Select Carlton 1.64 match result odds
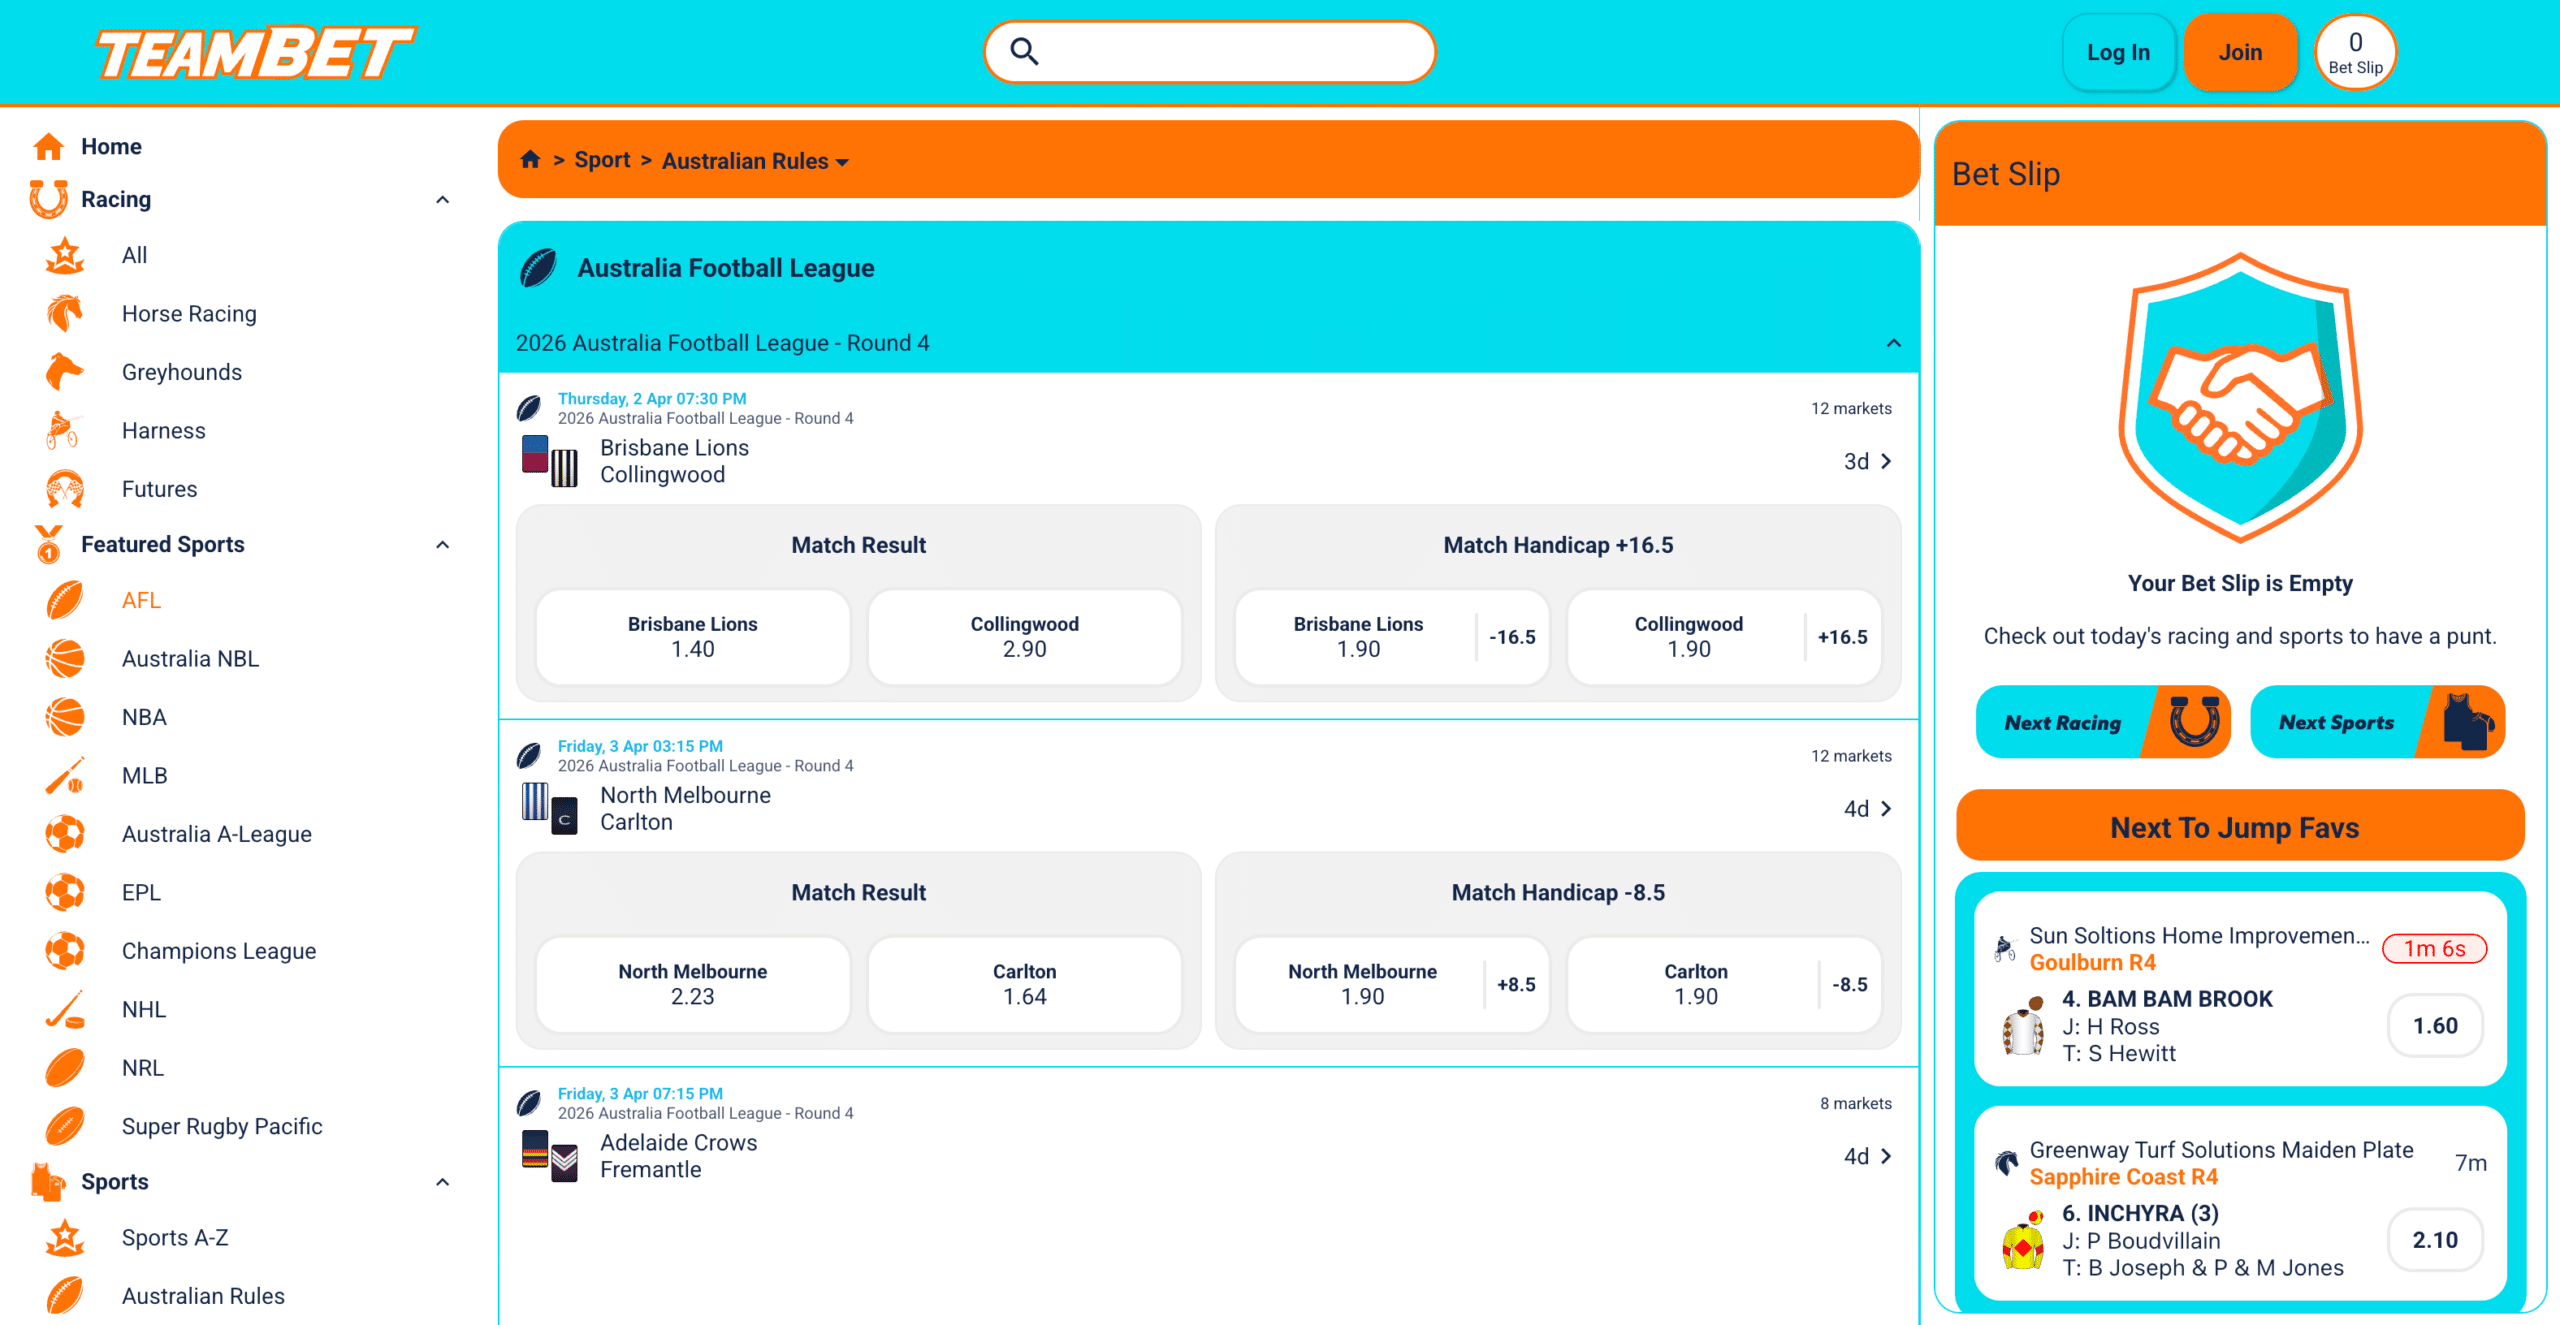The image size is (2560, 1325). tap(1024, 984)
